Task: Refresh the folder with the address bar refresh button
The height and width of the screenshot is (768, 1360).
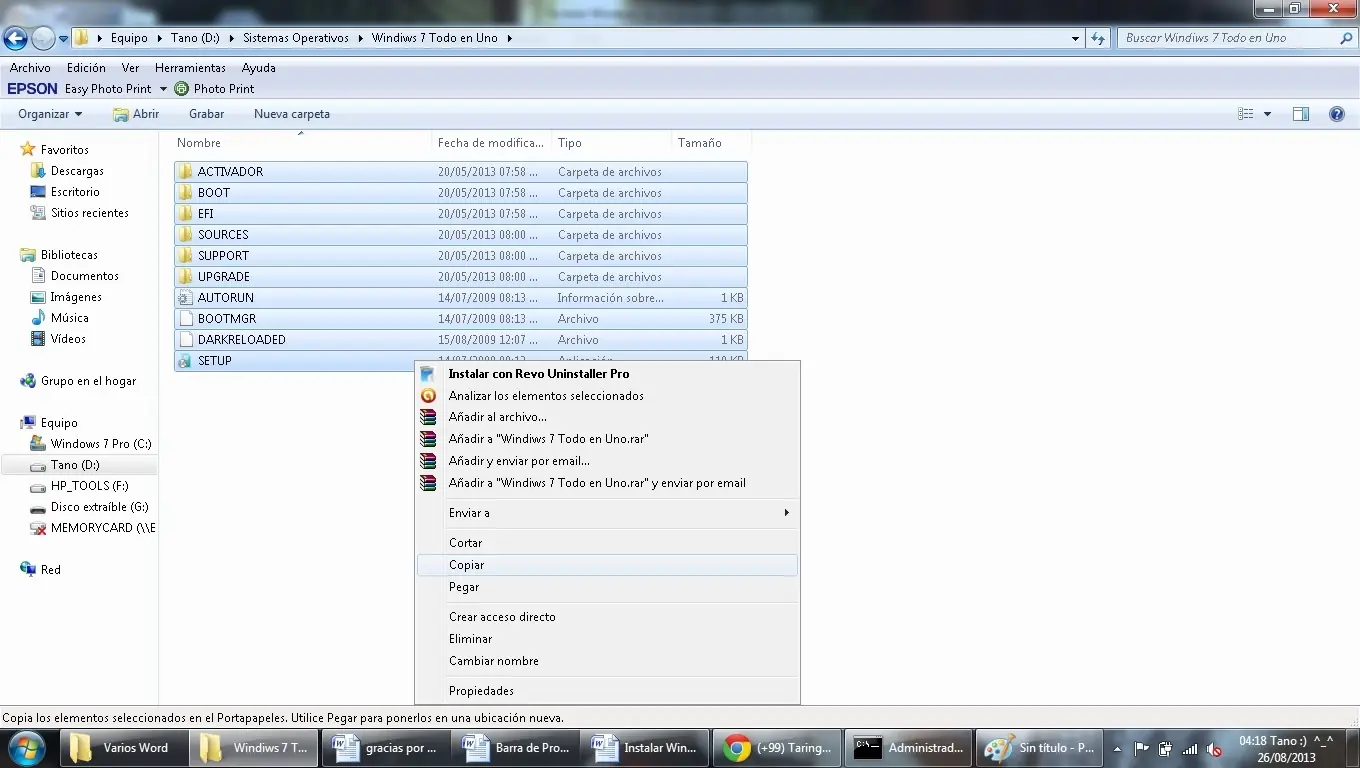Action: pos(1098,38)
